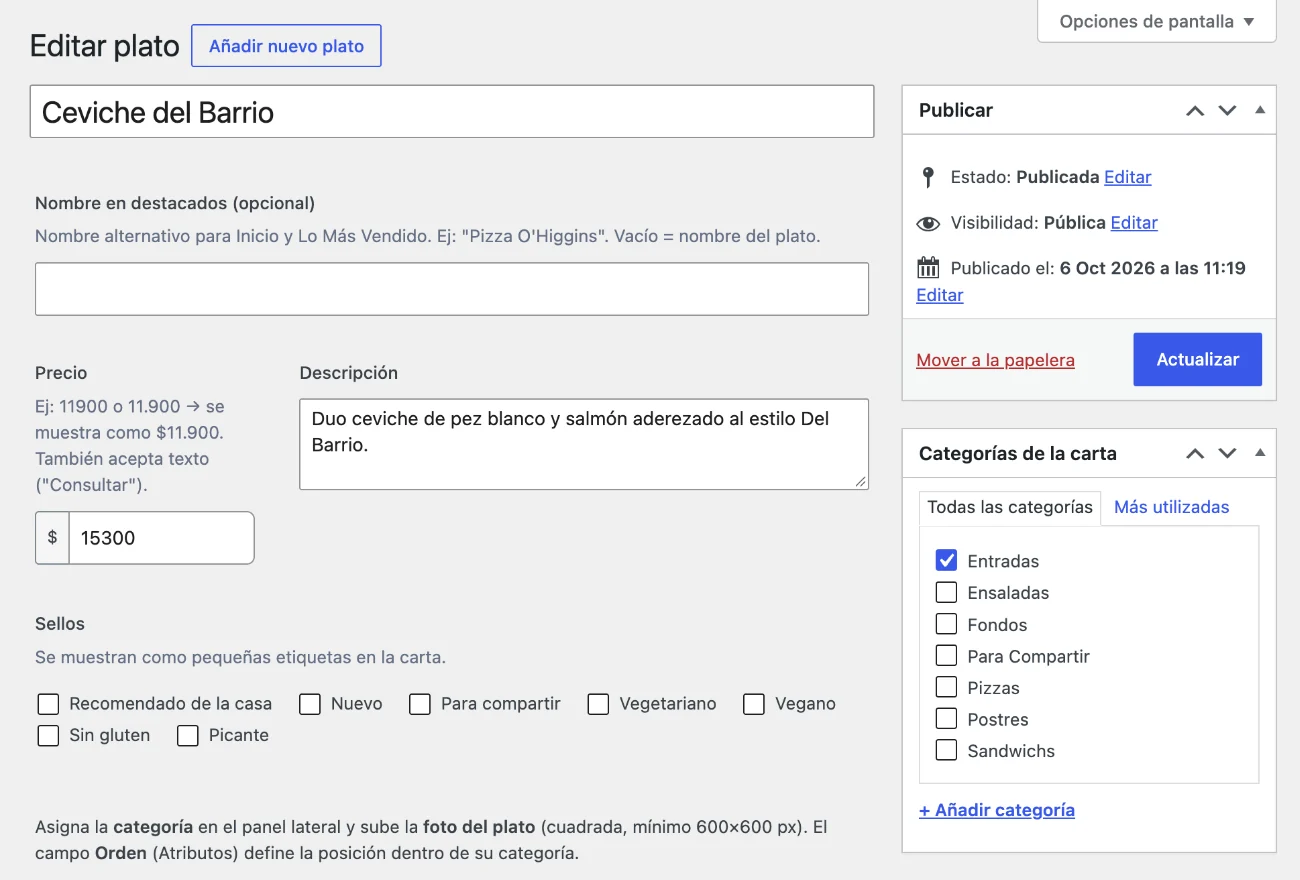Image resolution: width=1300 pixels, height=880 pixels.
Task: Edit the Visibilidad setting
Action: point(1134,223)
